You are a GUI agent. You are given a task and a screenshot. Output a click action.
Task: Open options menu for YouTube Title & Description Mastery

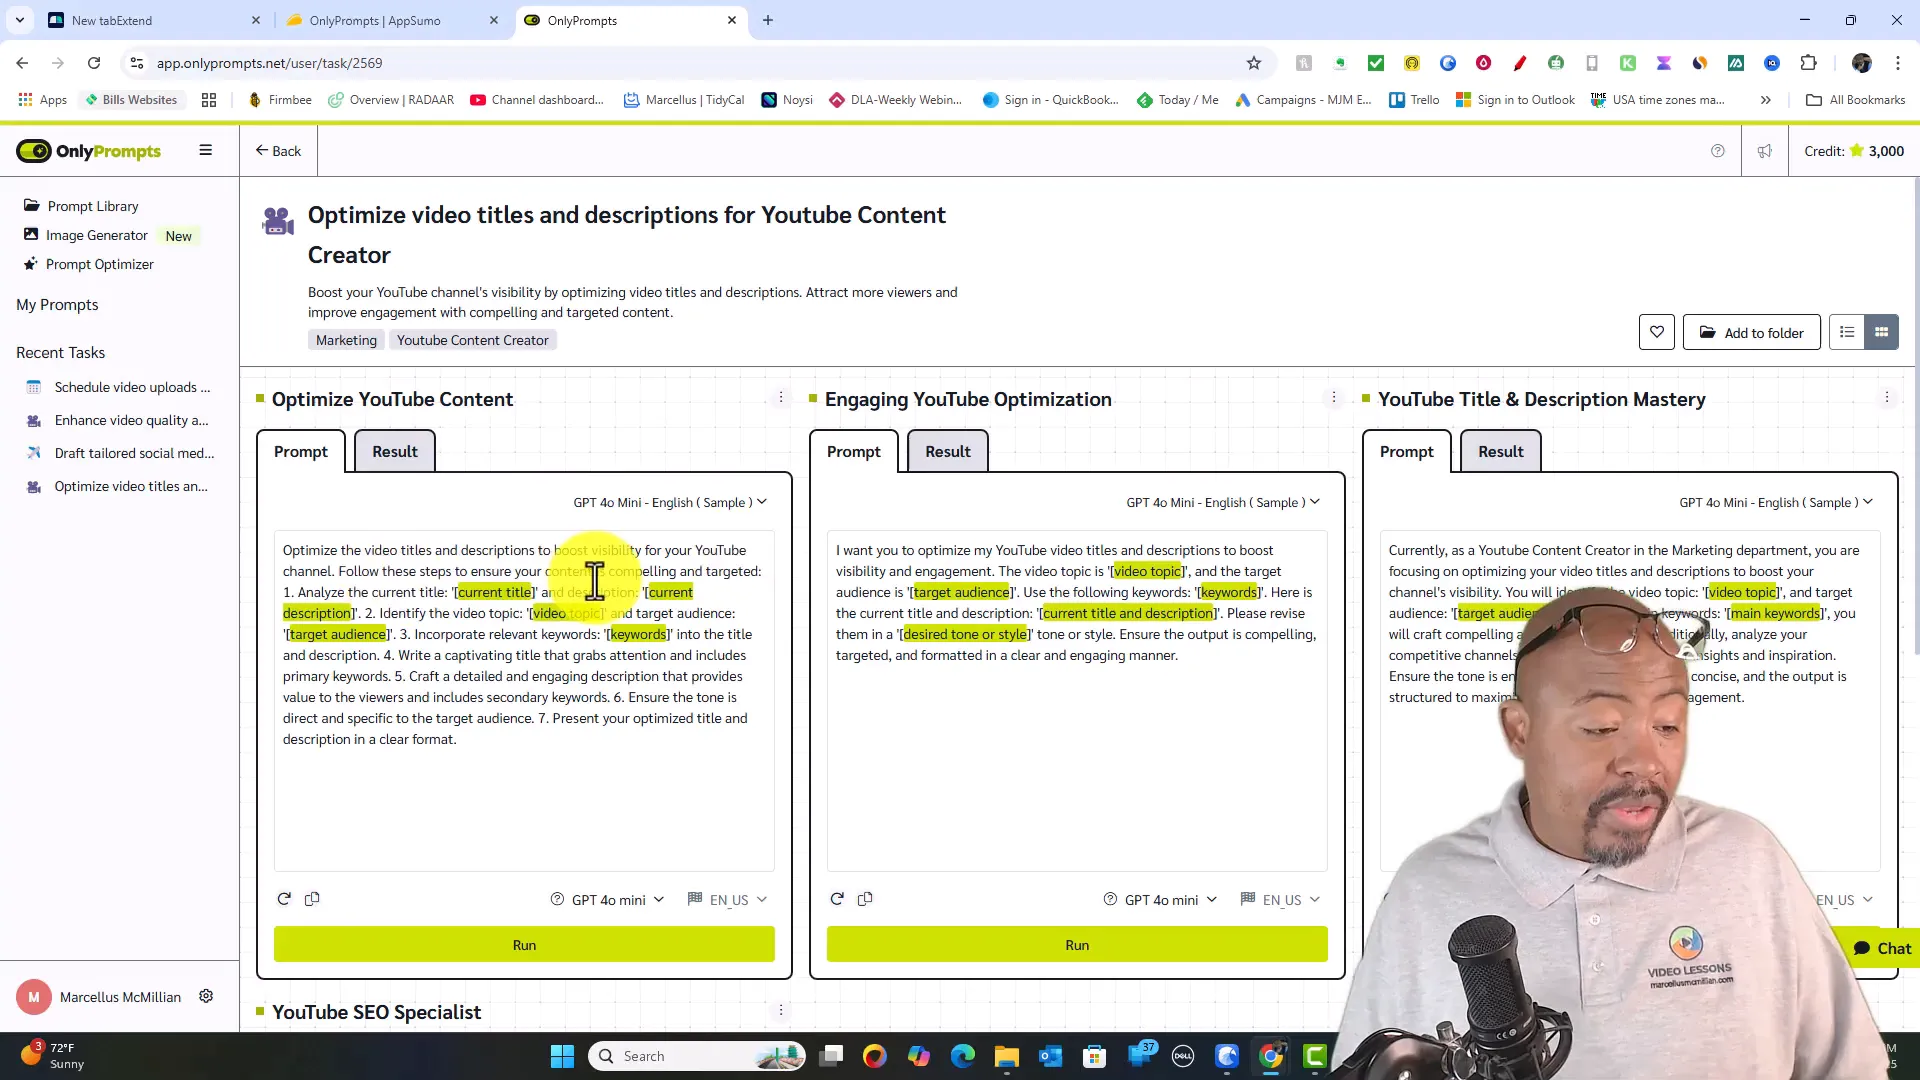(x=1887, y=398)
